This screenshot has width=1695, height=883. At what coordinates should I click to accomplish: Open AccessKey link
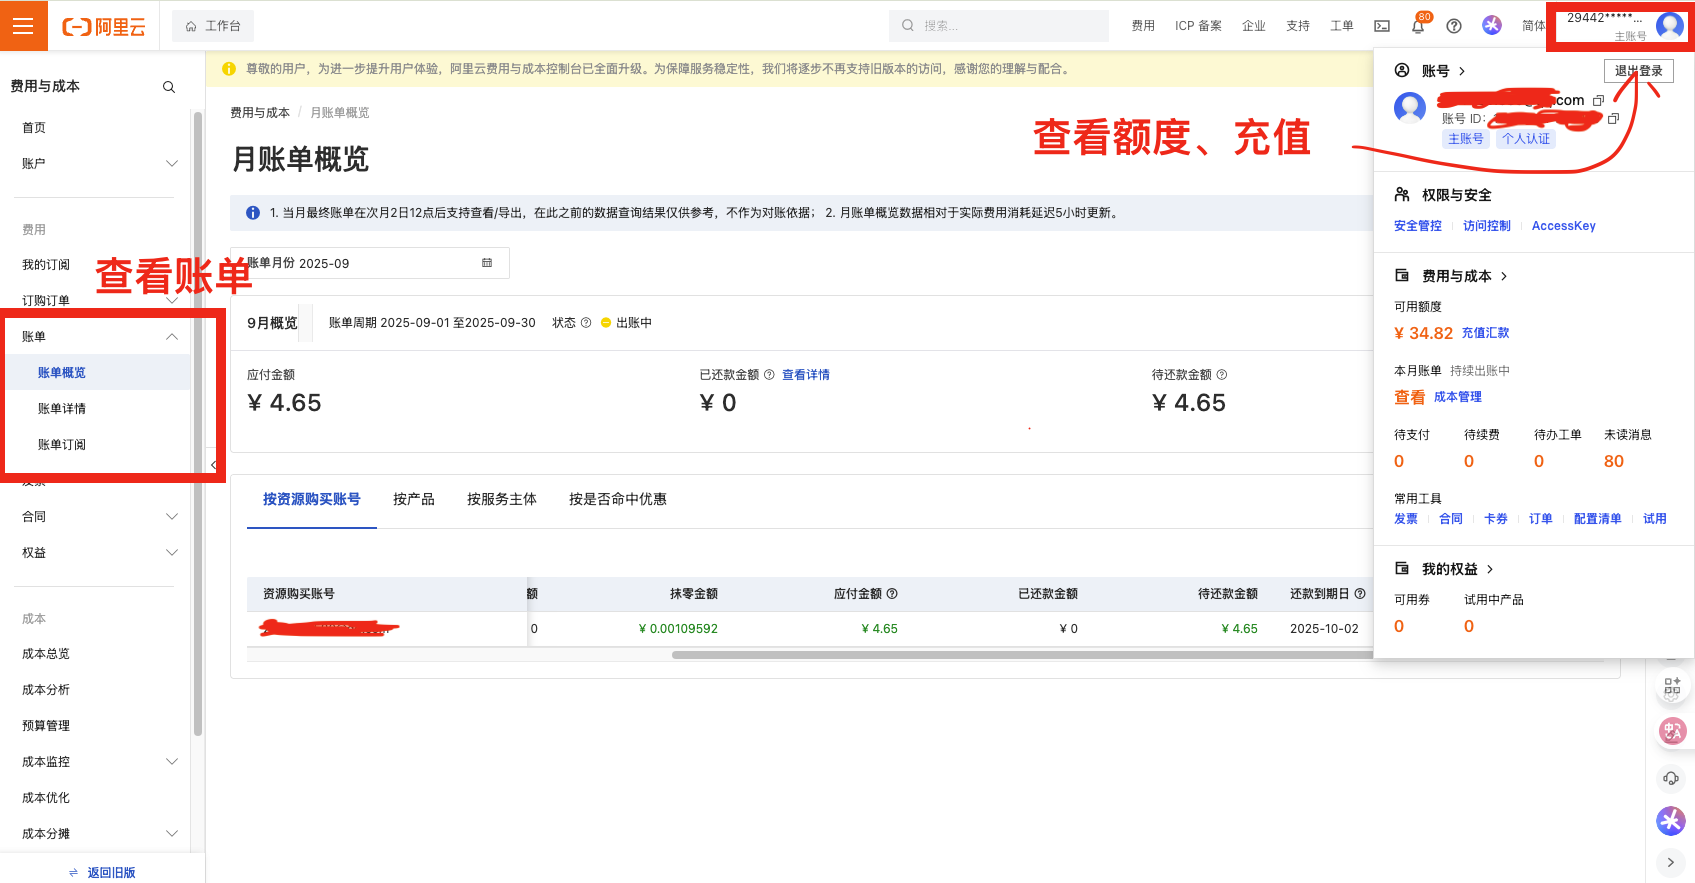pyautogui.click(x=1564, y=226)
